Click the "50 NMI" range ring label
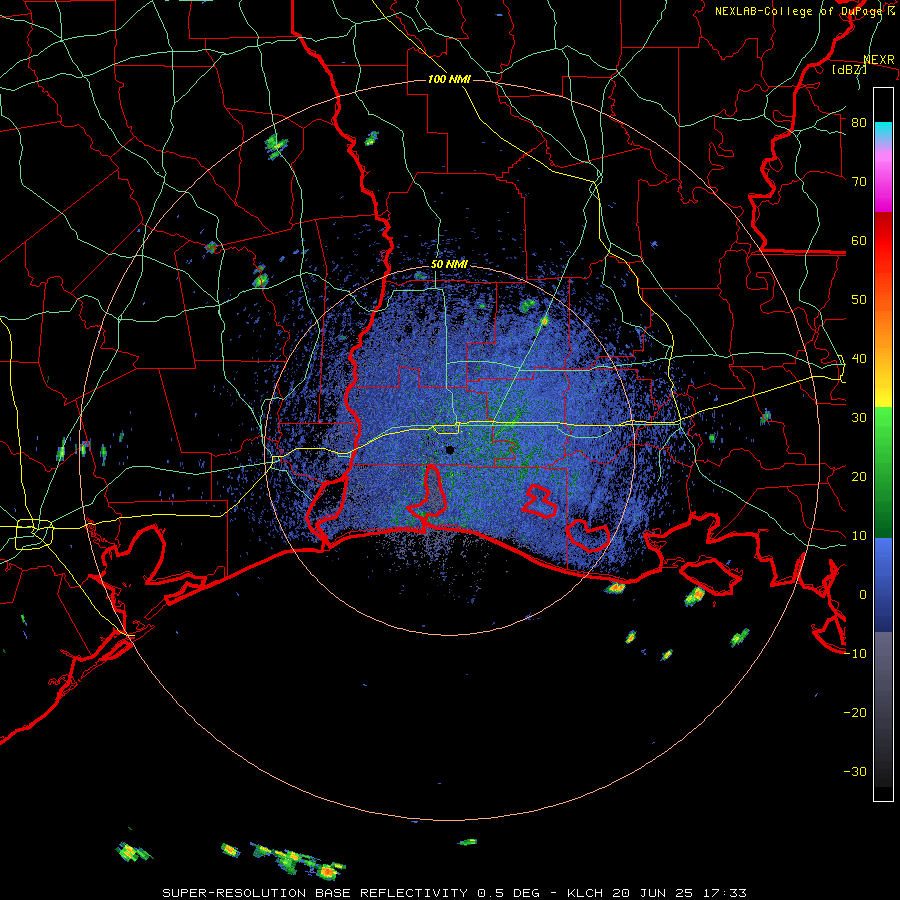The width and height of the screenshot is (900, 900). click(x=449, y=265)
